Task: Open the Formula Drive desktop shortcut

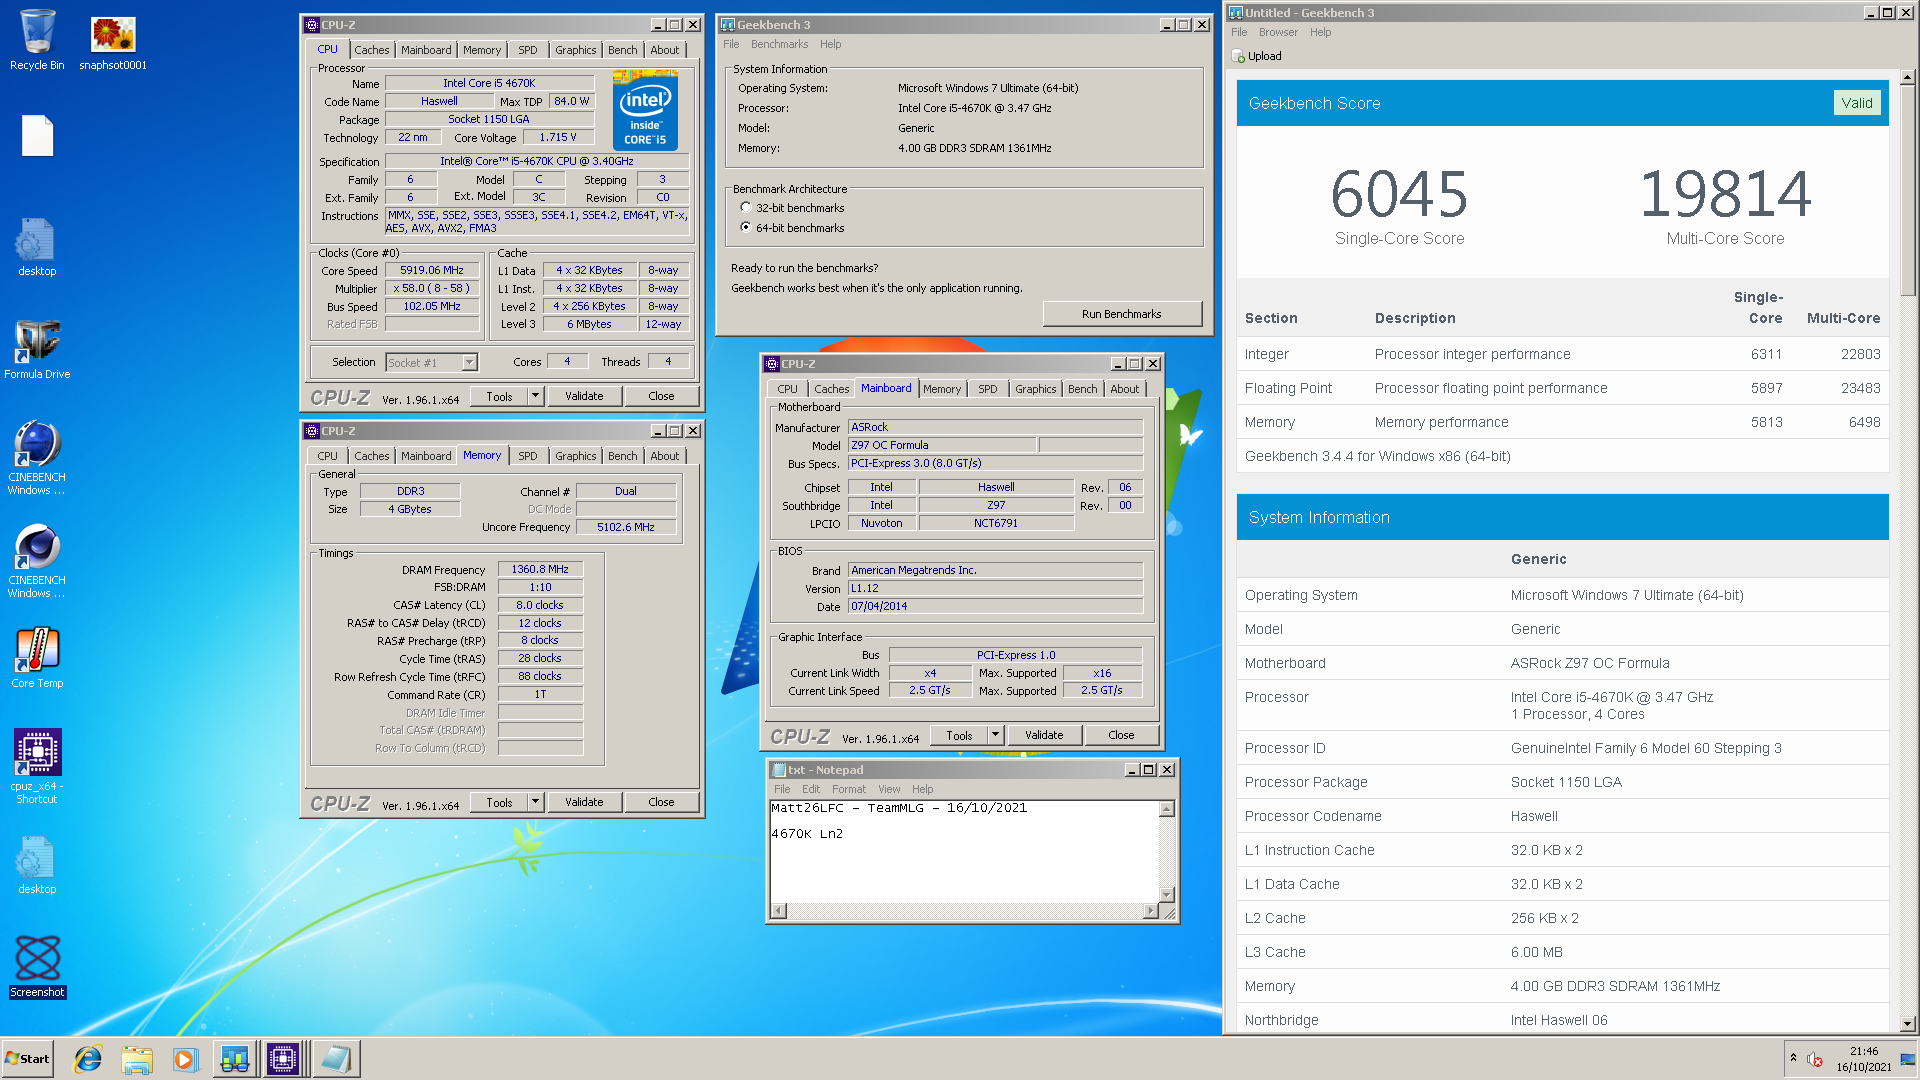Action: point(37,349)
